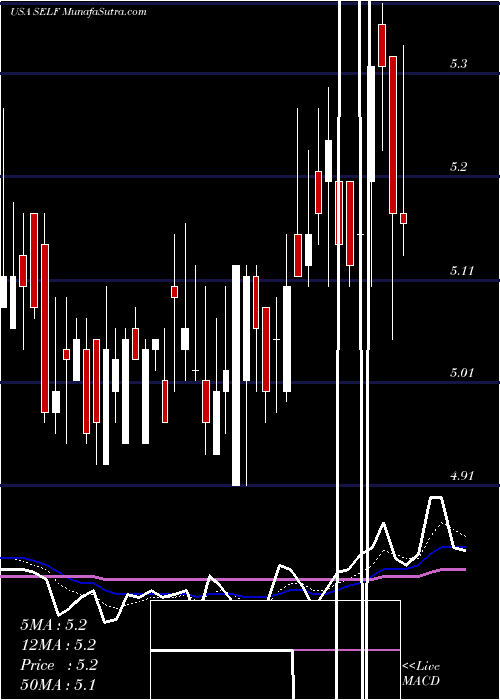The width and height of the screenshot is (500, 700).
Task: Click the '50MA : 5.1' legend entry
Action: tap(58, 684)
